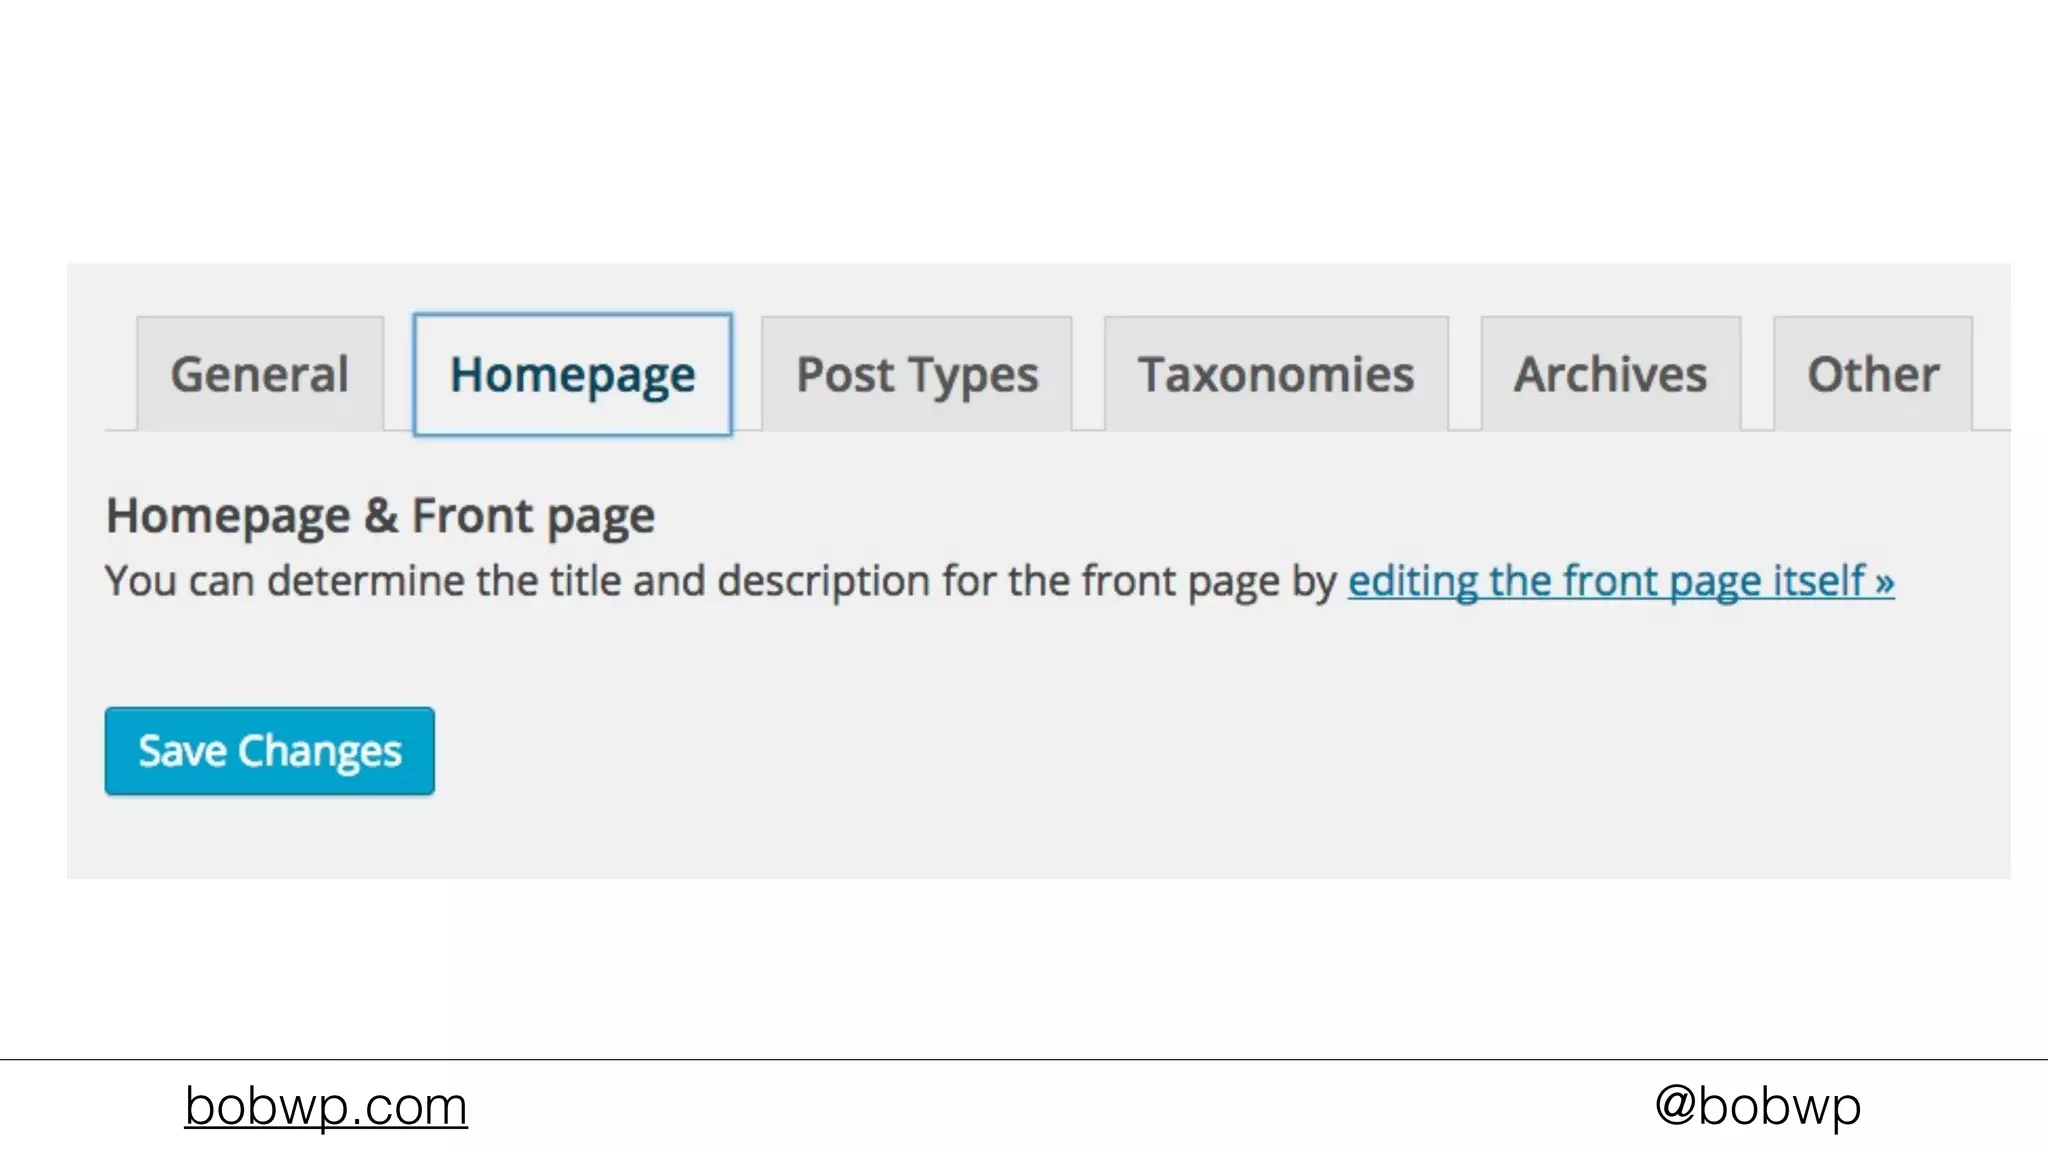This screenshot has height=1152, width=2048.
Task: Switch to the General tab
Action: pyautogui.click(x=260, y=375)
